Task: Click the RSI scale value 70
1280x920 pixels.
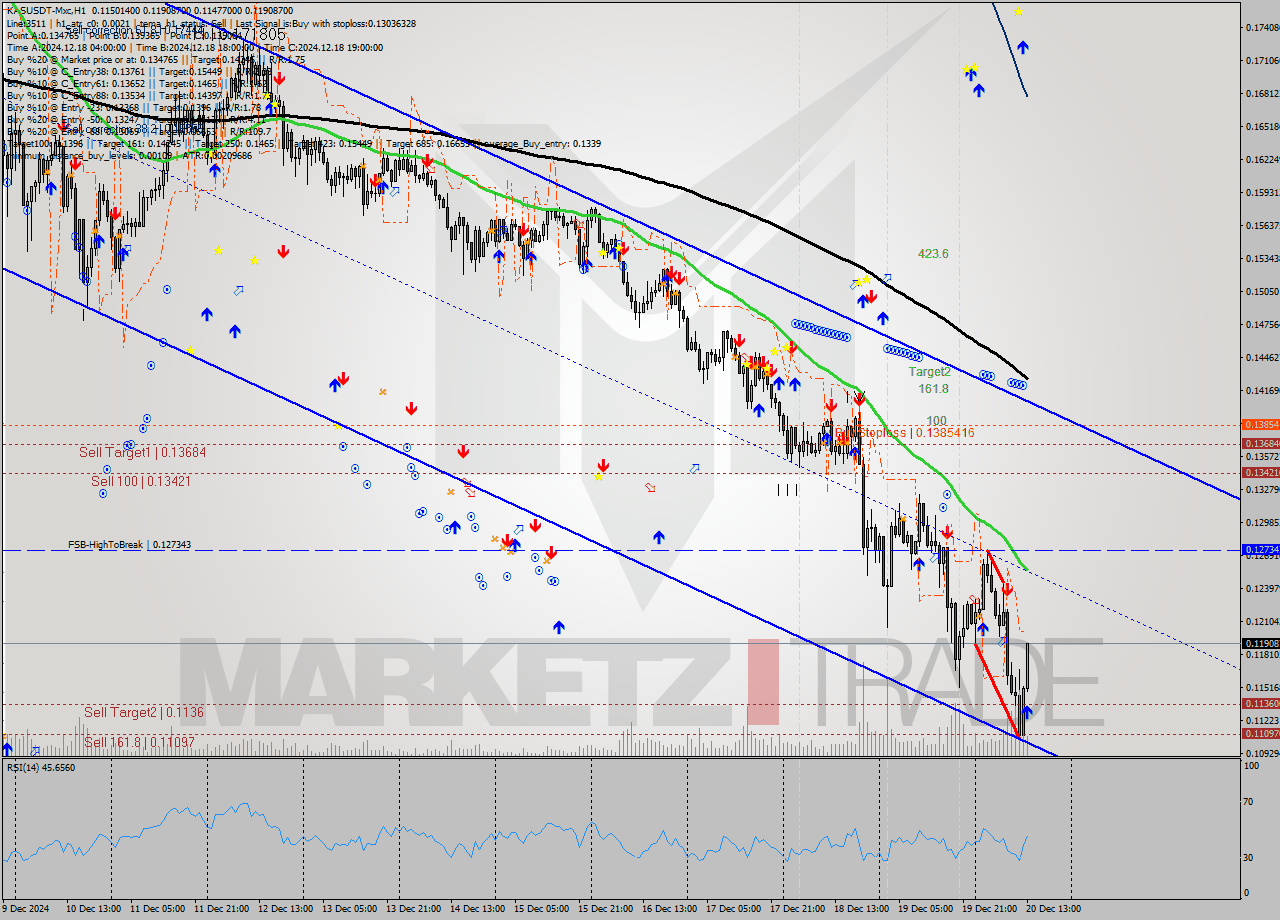Action: click(x=1248, y=802)
